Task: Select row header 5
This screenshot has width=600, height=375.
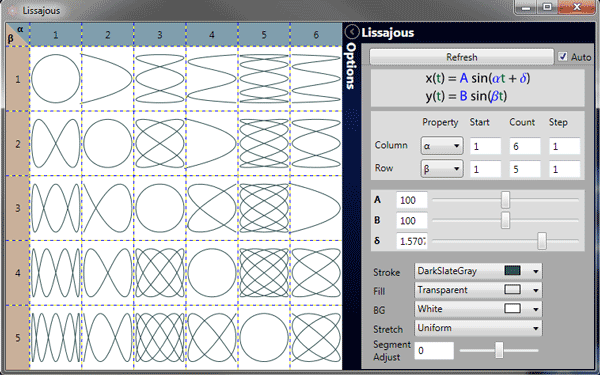Action: pos(18,338)
